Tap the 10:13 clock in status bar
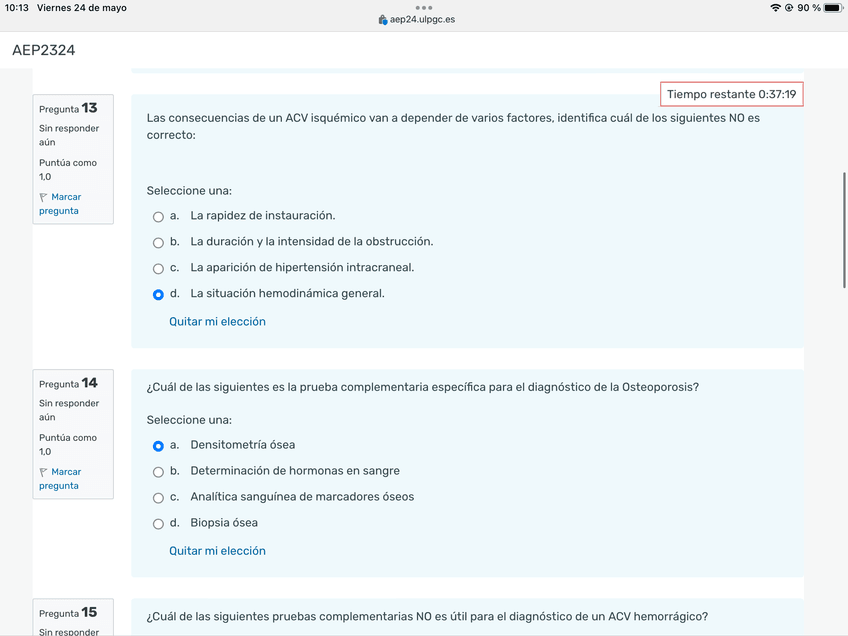This screenshot has width=848, height=636. pyautogui.click(x=17, y=8)
